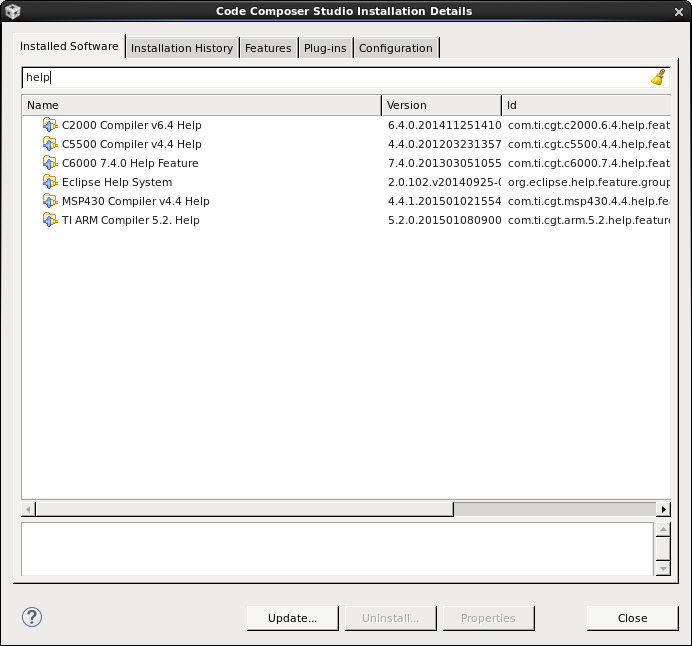Click the Update... button
692x646 pixels.
click(293, 618)
